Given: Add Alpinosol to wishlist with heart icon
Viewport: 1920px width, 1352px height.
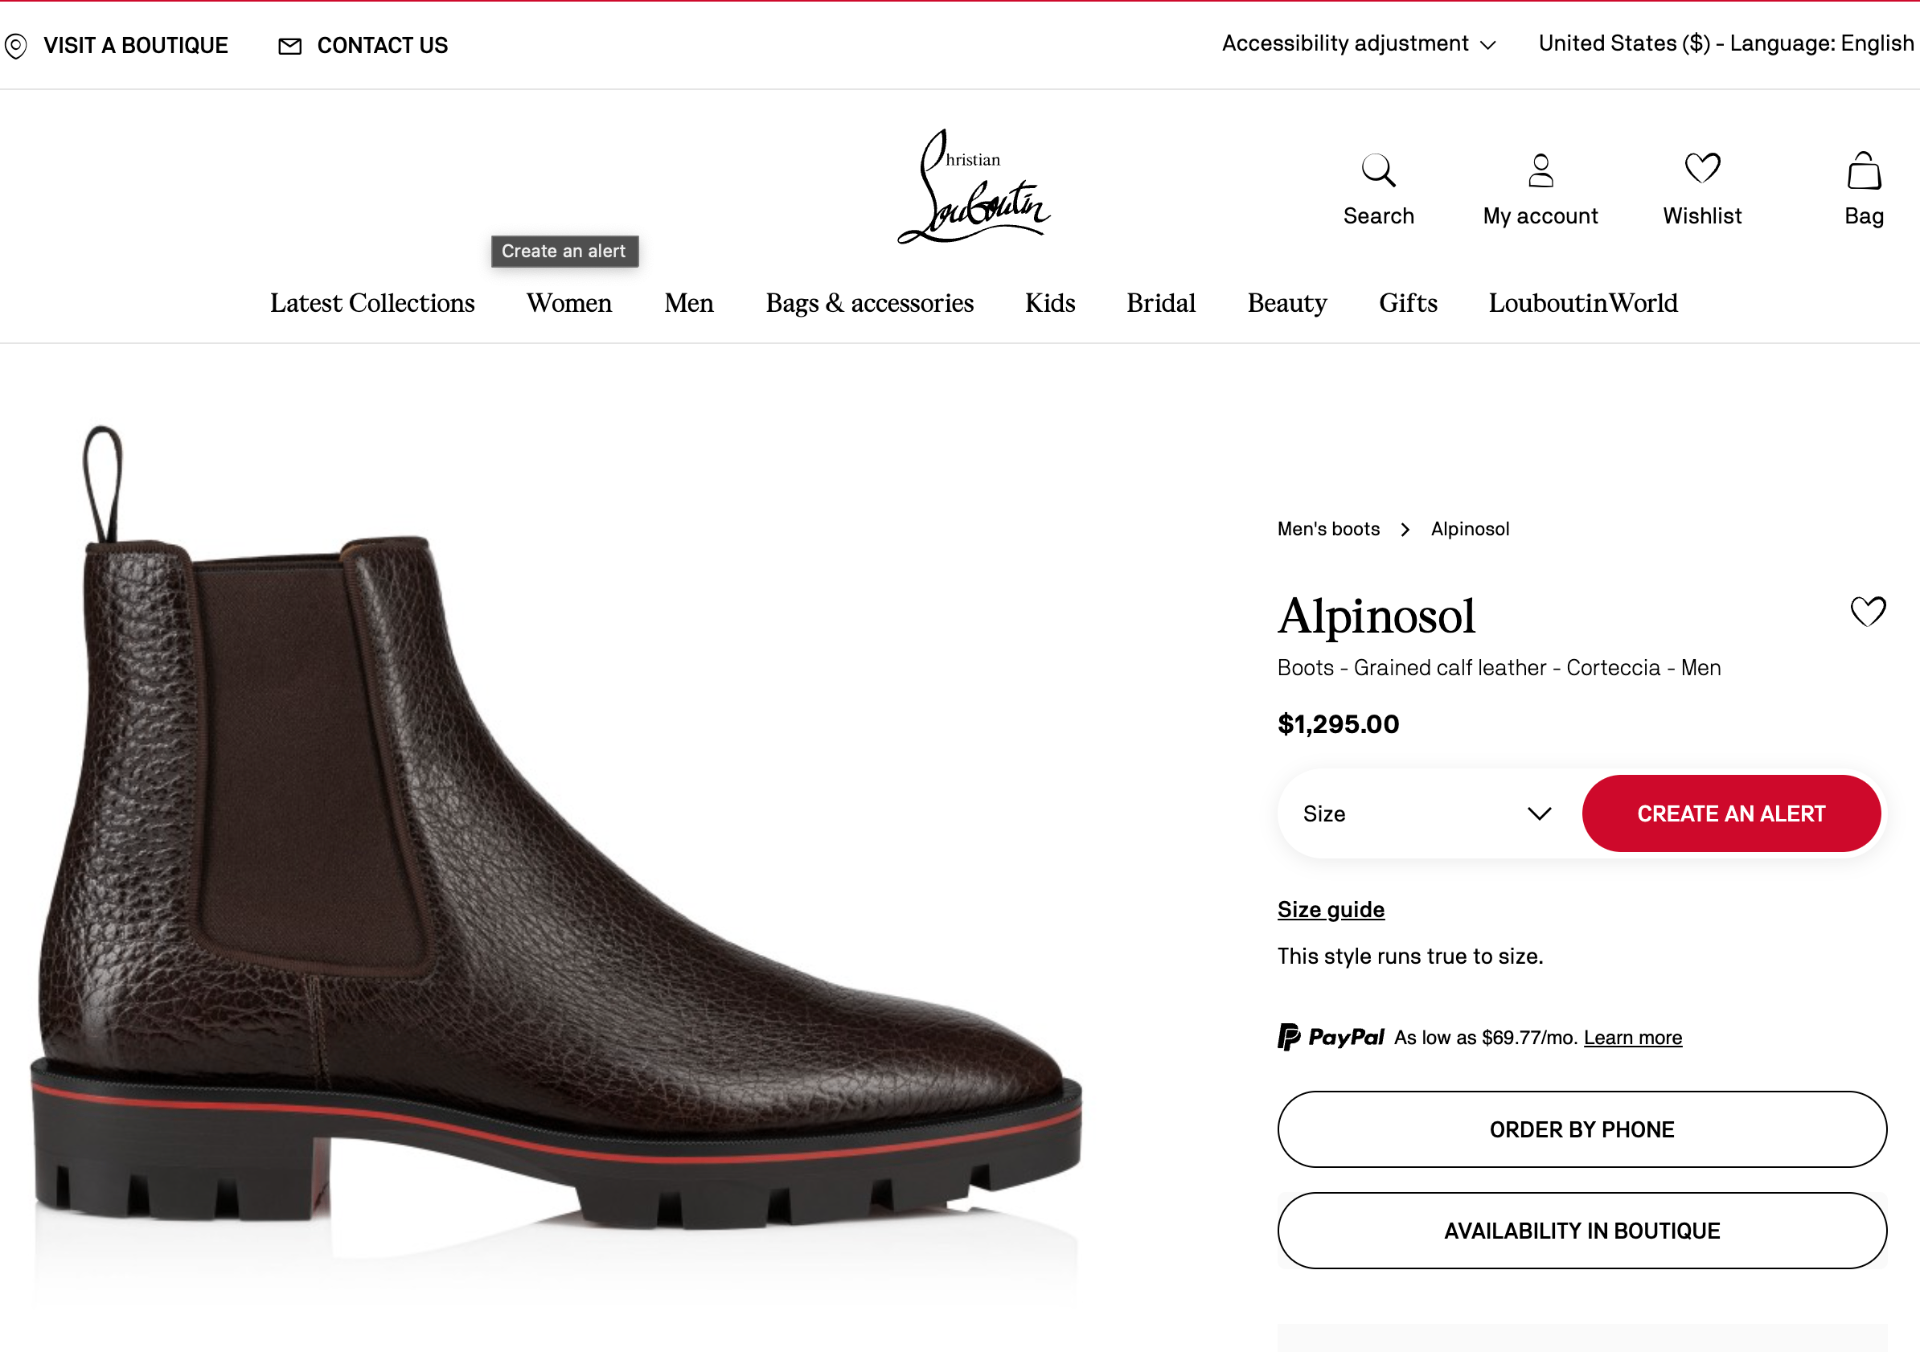Looking at the screenshot, I should coord(1868,611).
